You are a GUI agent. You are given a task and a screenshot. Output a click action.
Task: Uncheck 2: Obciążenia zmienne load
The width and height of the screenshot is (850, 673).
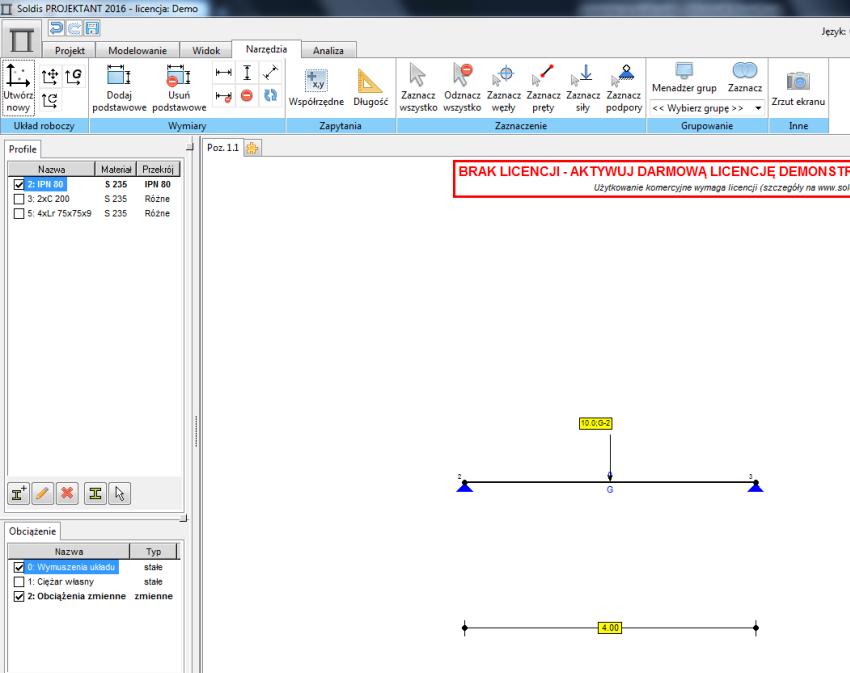click(19, 597)
